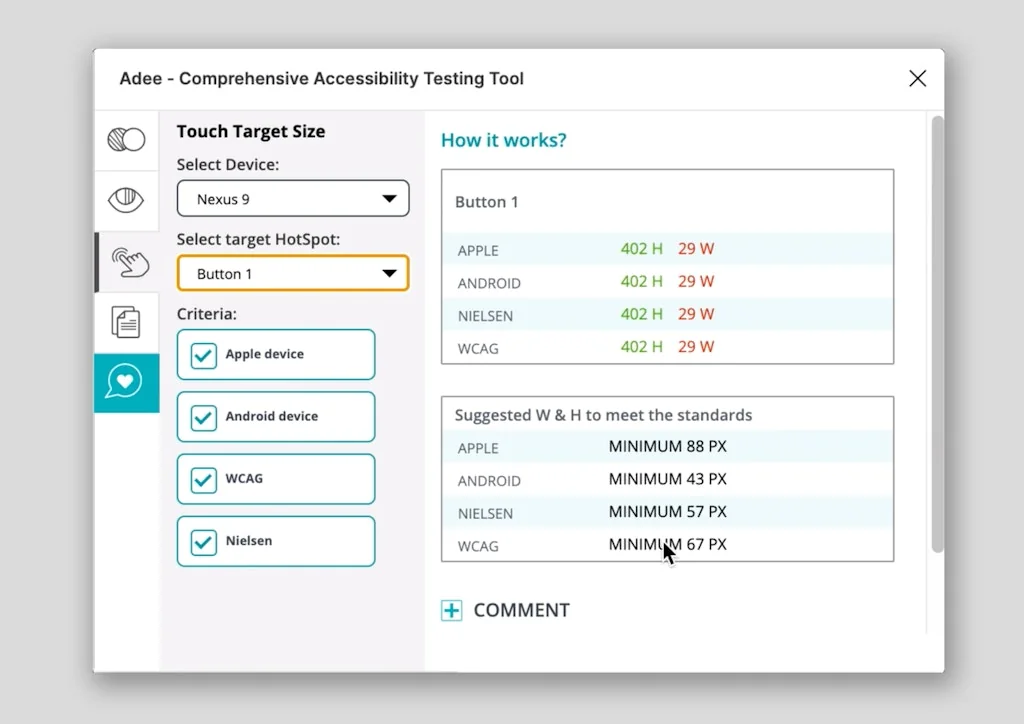Uncheck the Android device criteria
The height and width of the screenshot is (724, 1024).
(x=204, y=417)
